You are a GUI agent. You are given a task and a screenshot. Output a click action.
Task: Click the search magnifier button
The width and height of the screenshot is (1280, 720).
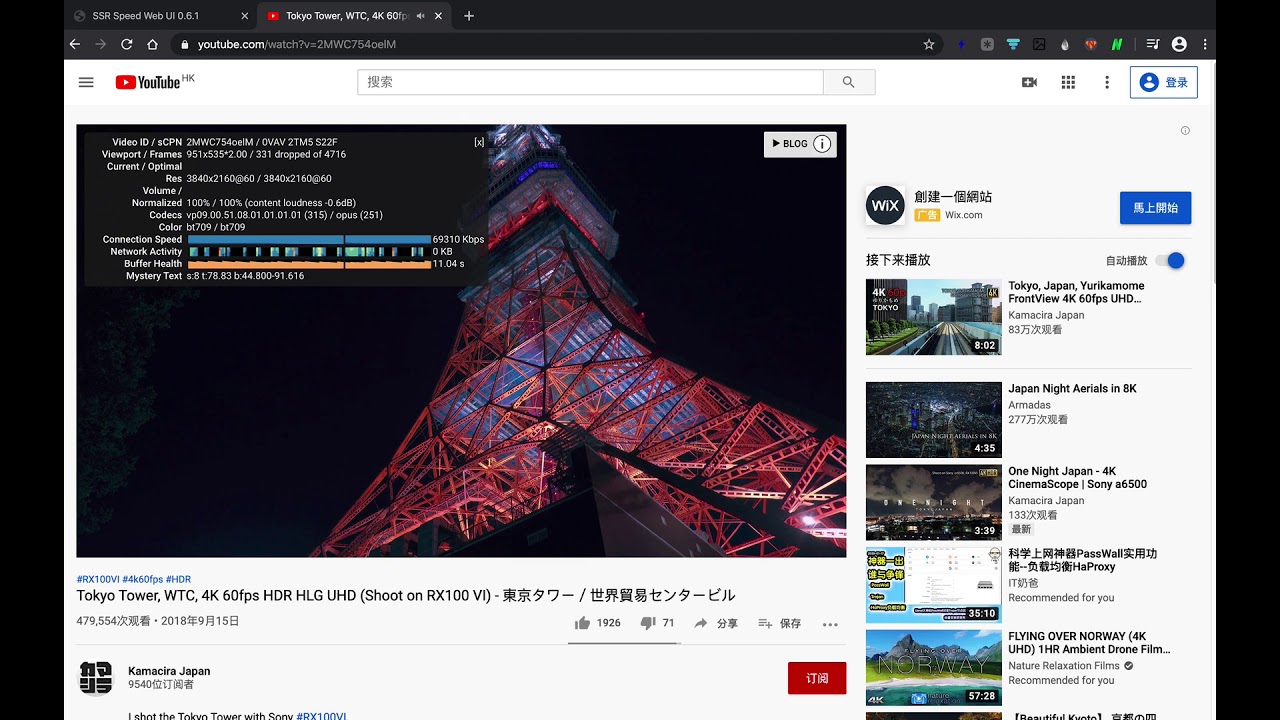pyautogui.click(x=849, y=82)
